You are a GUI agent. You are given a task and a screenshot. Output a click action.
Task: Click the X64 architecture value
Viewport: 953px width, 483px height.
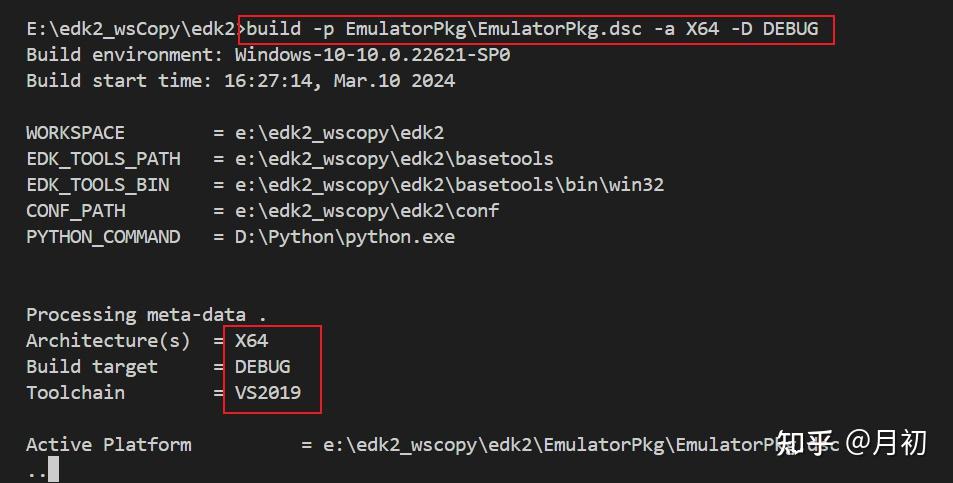pyautogui.click(x=252, y=341)
